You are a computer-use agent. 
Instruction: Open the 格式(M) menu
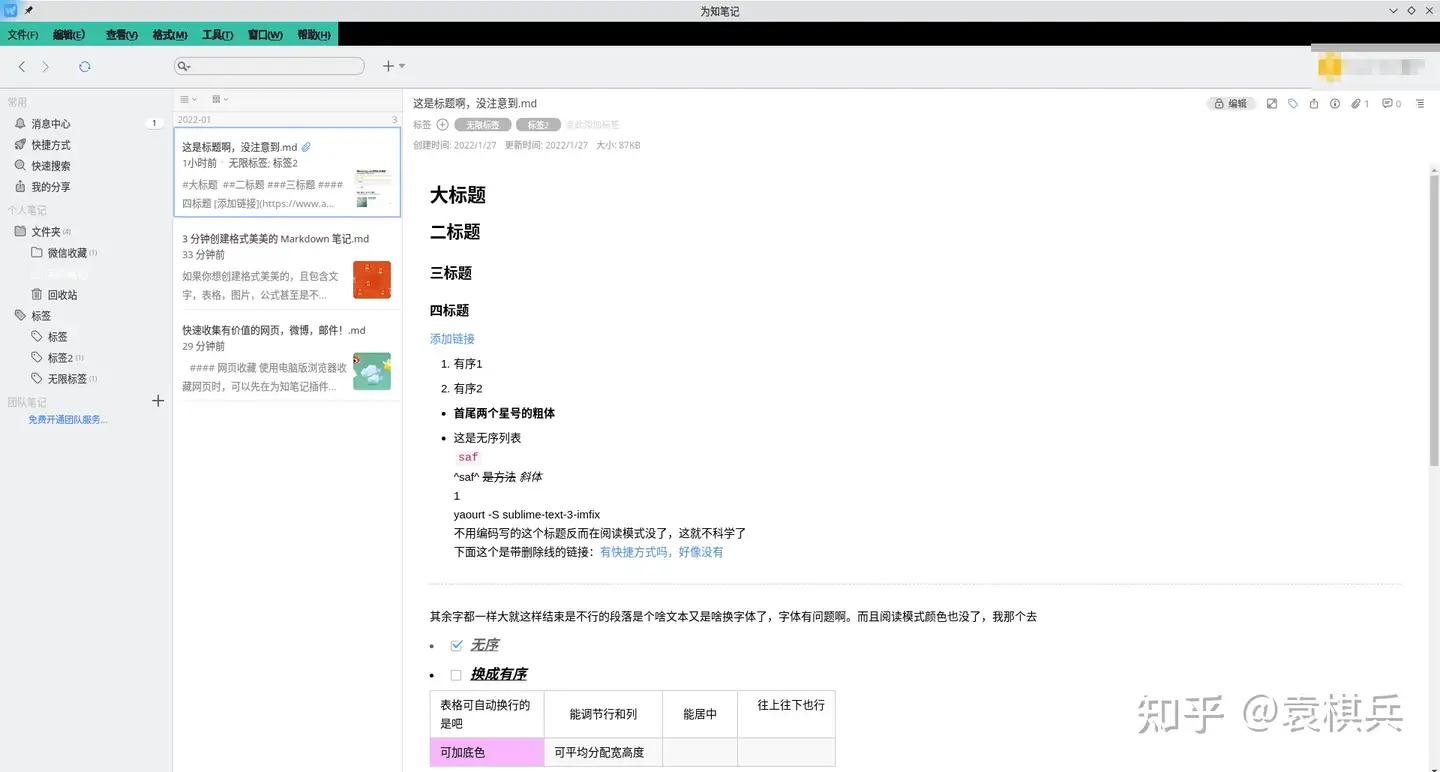(170, 35)
